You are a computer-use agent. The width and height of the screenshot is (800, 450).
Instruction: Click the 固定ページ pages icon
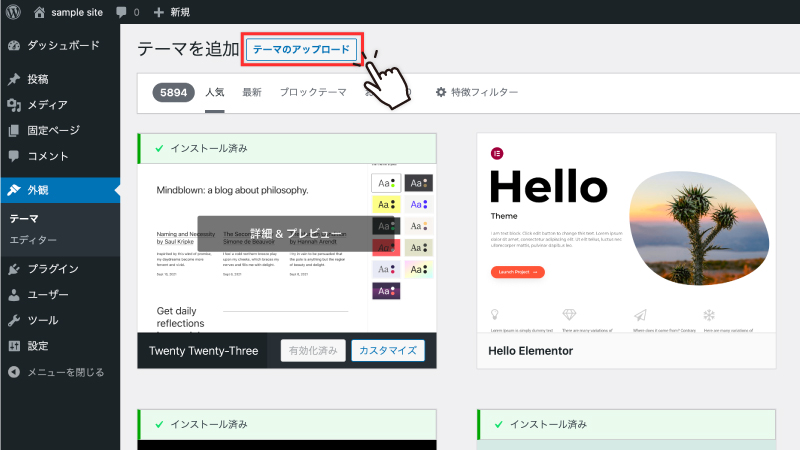click(x=14, y=131)
